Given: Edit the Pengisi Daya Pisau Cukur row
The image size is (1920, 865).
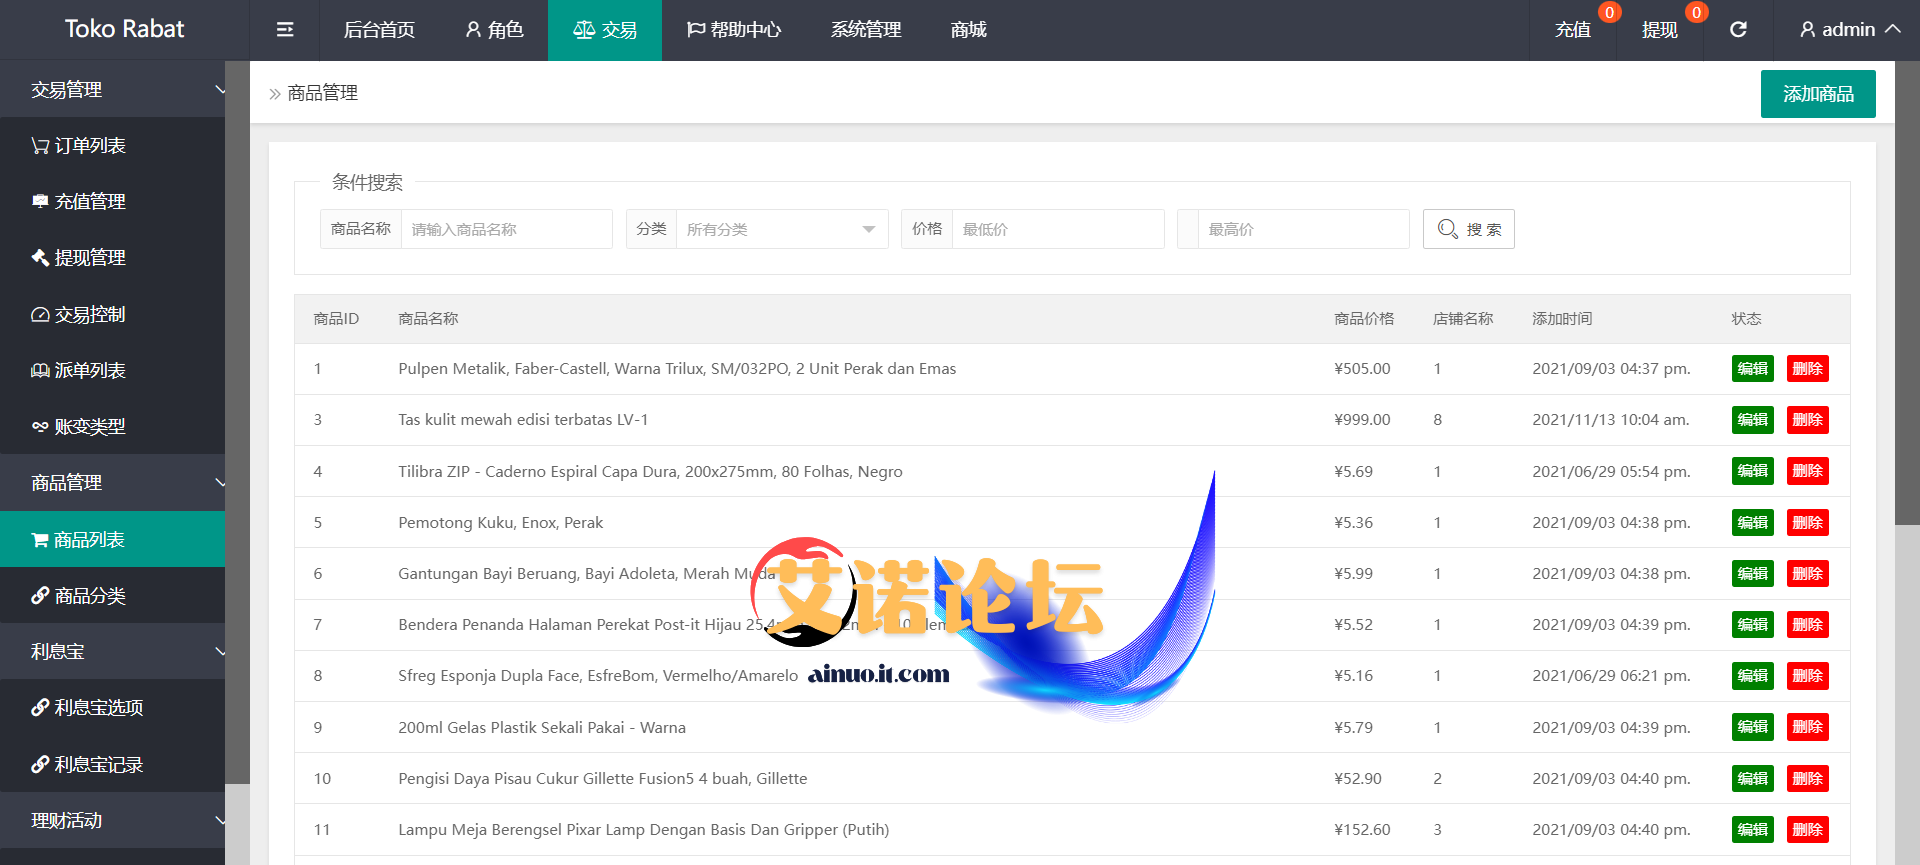Looking at the screenshot, I should click(x=1752, y=778).
